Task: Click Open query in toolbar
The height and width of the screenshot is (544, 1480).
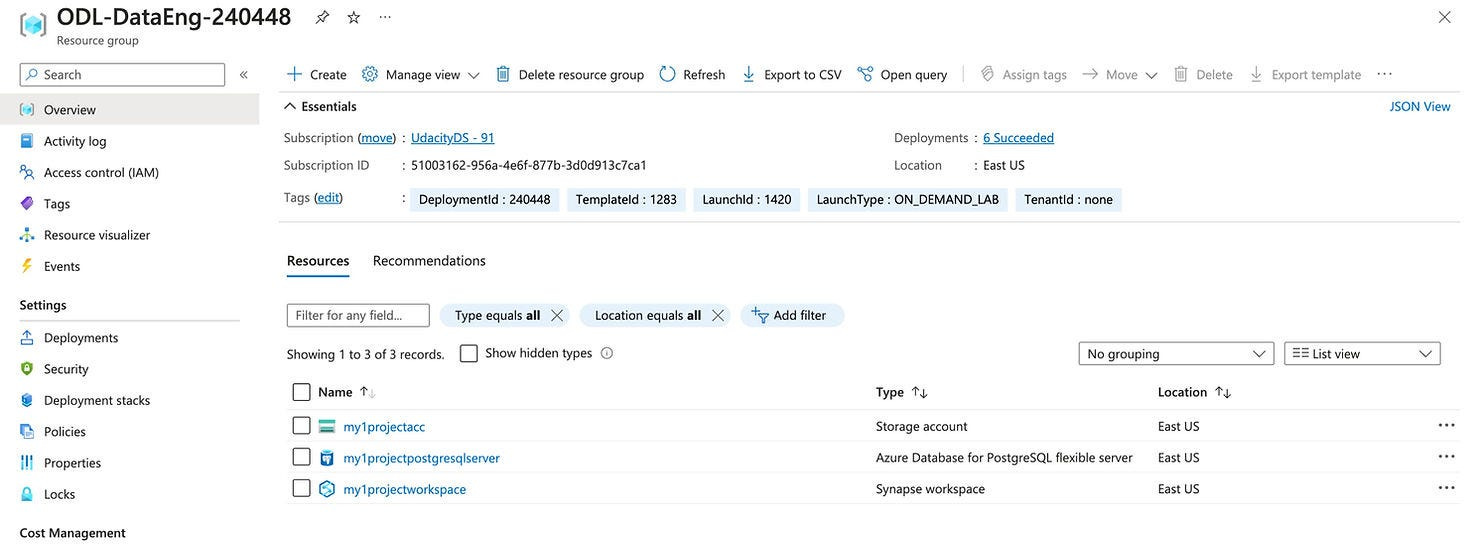Action: (902, 75)
